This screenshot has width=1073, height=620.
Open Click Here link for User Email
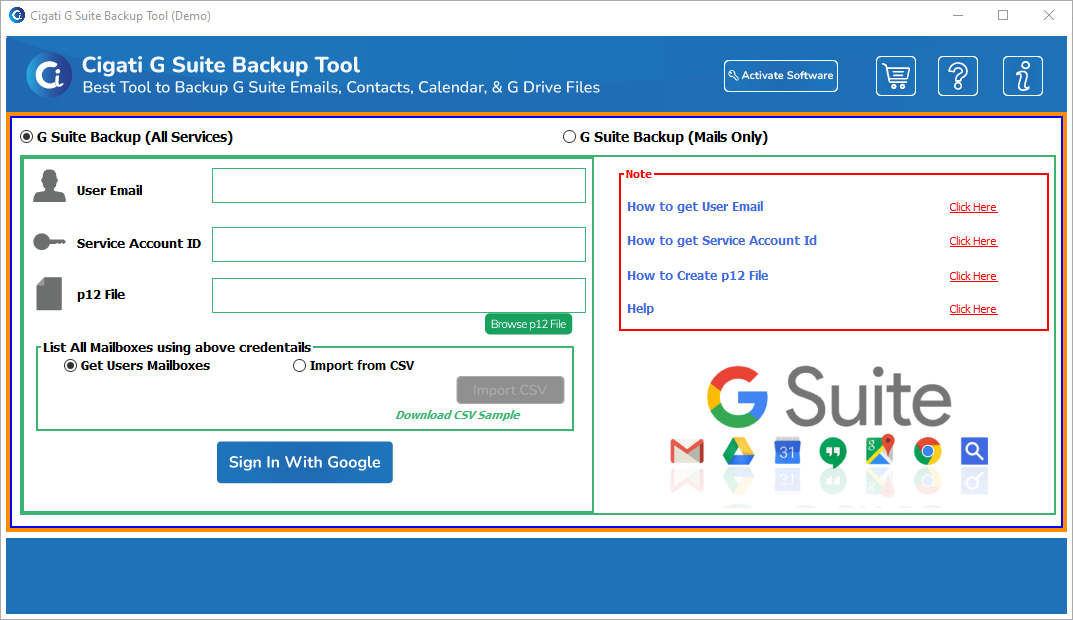972,207
